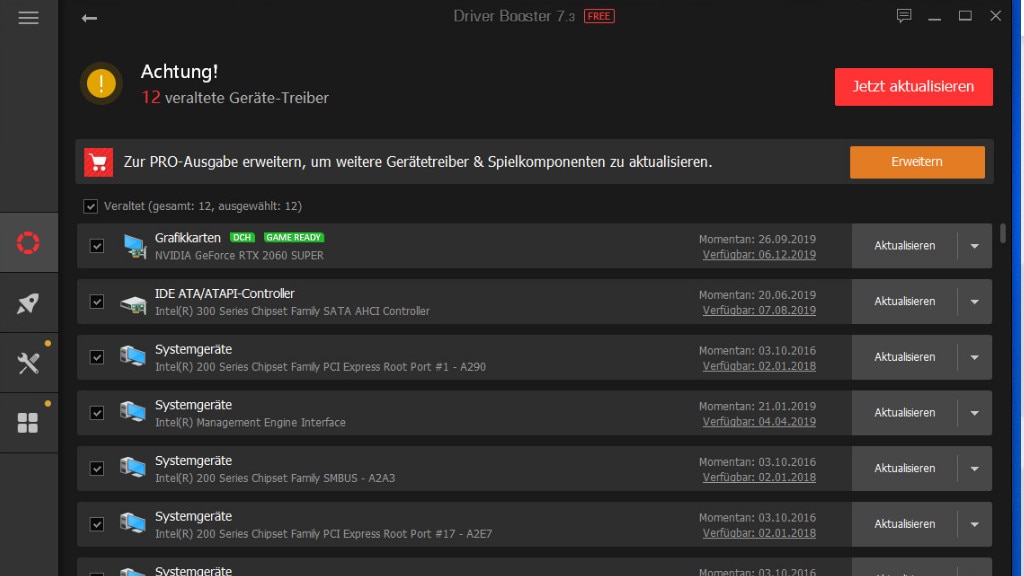Image resolution: width=1024 pixels, height=576 pixels.
Task: Click the feedback message icon in the titlebar
Action: [904, 16]
